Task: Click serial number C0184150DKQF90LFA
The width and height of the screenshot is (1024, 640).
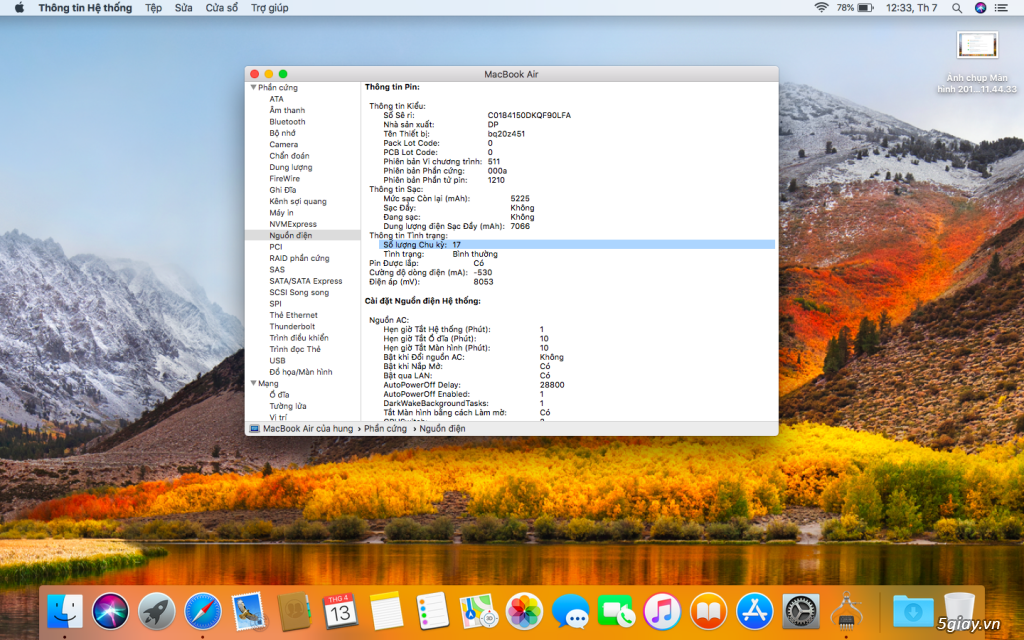Action: 529,116
